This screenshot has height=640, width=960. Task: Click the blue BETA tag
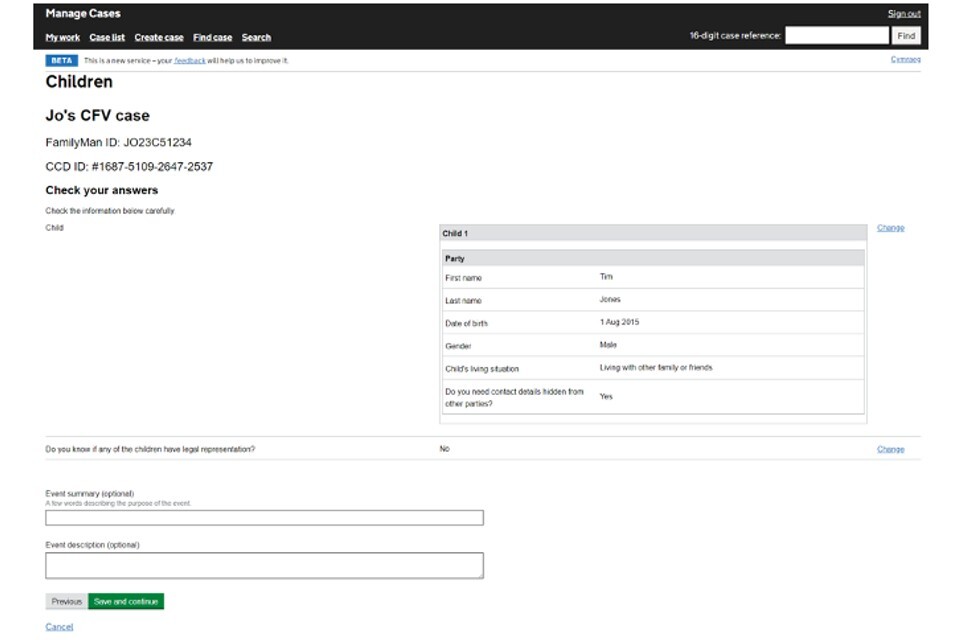click(61, 61)
